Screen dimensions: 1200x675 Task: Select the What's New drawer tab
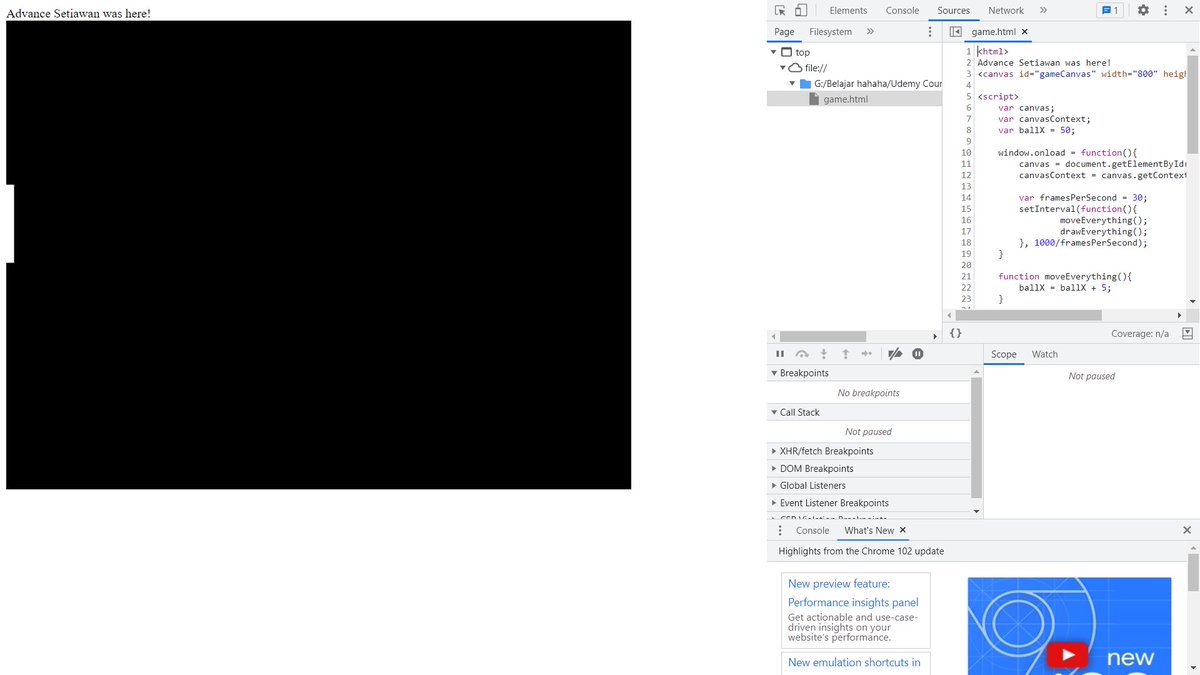869,530
